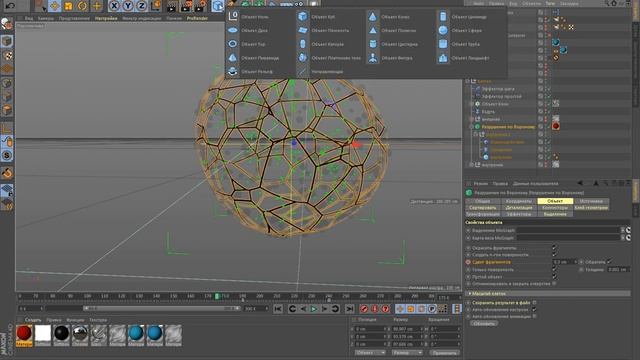Toggle 'Только поверхность' checkbox
The height and width of the screenshot is (360, 640).
(554, 269)
